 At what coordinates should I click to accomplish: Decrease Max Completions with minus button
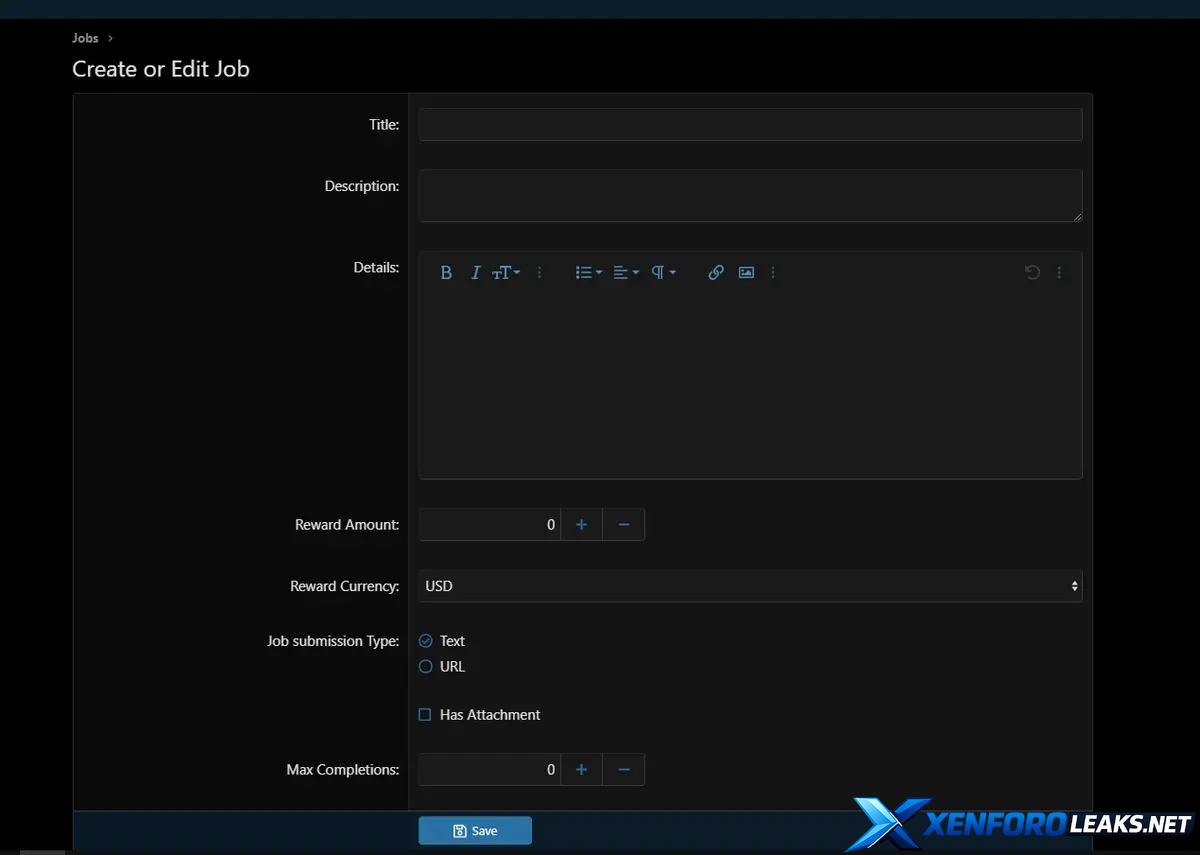[624, 770]
